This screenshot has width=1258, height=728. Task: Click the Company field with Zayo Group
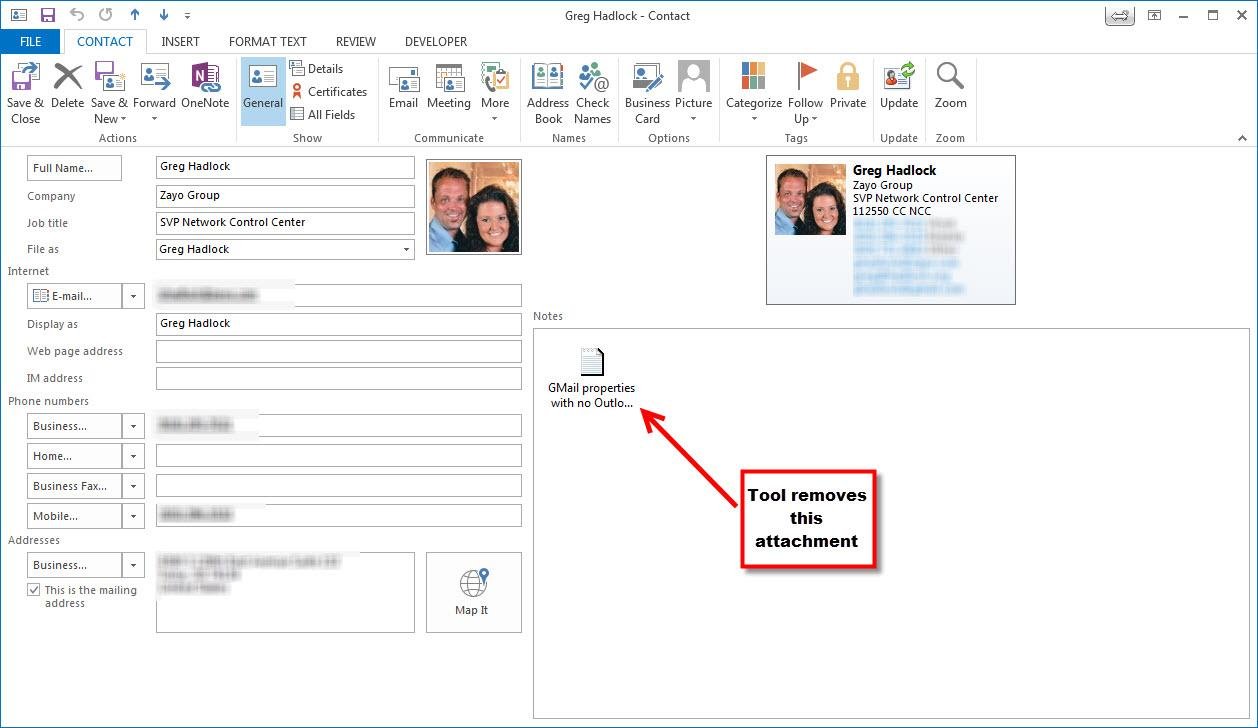[x=285, y=196]
